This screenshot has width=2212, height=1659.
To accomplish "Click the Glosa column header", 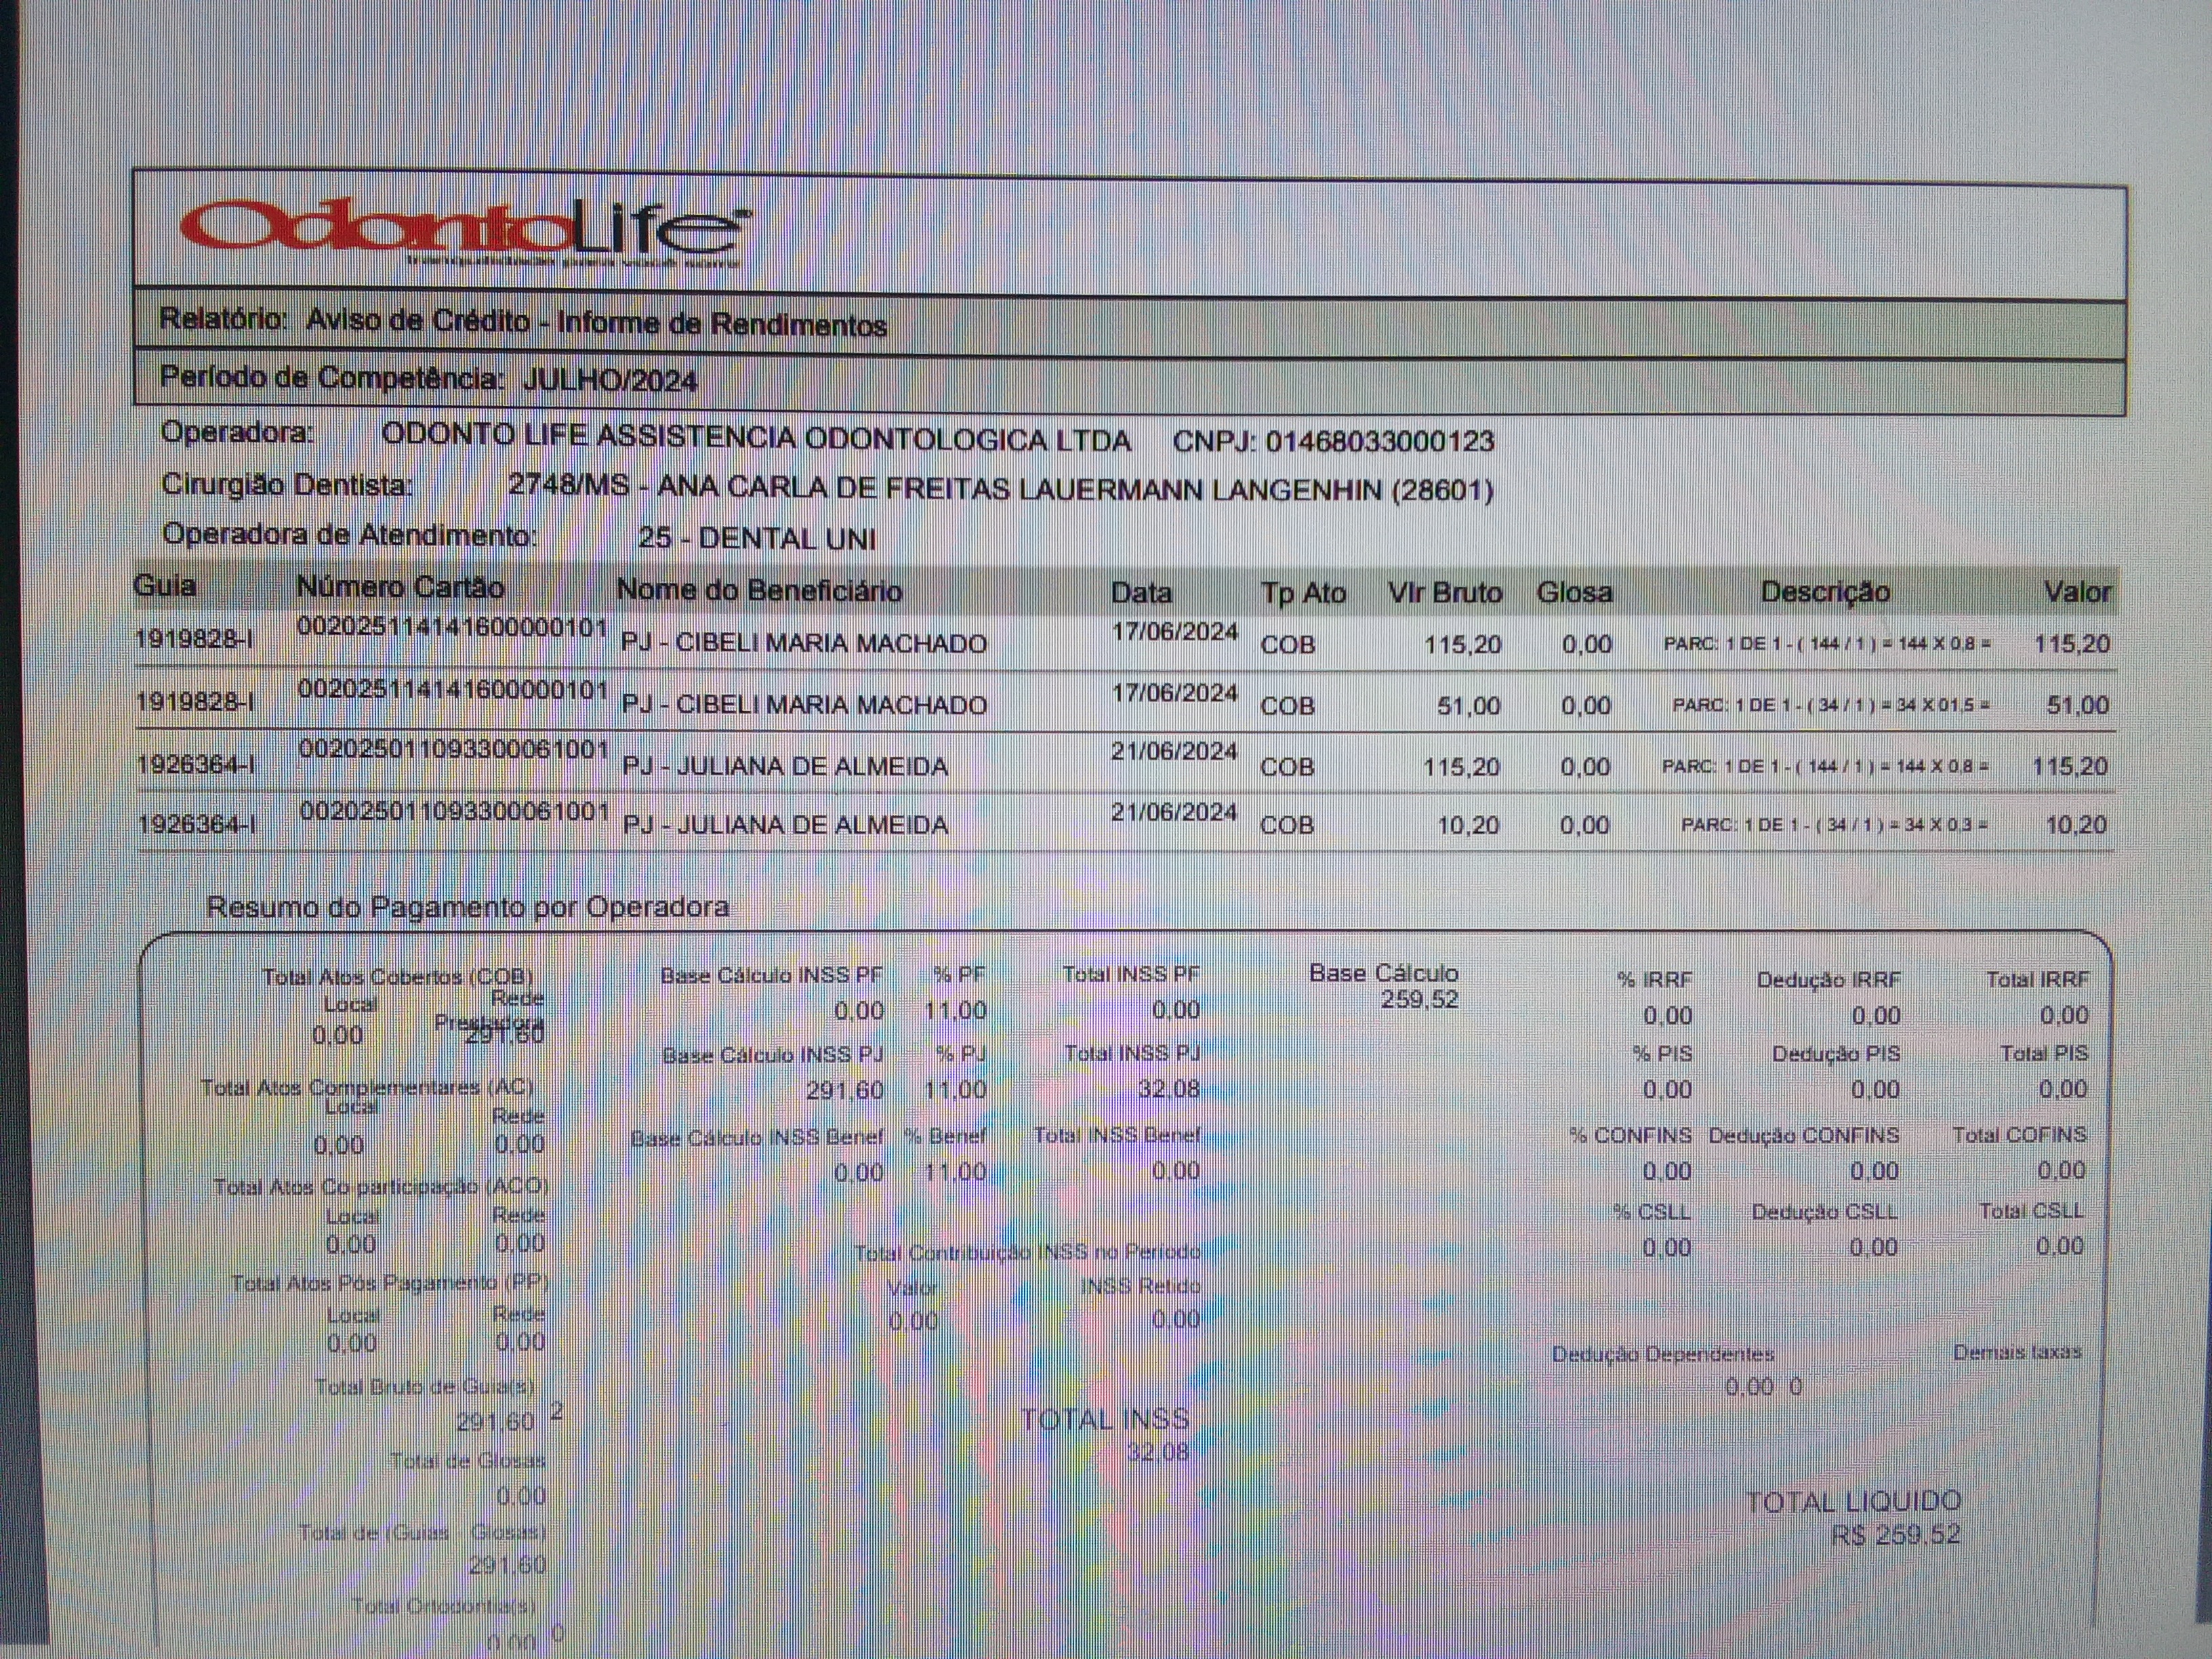I will pyautogui.click(x=1574, y=593).
